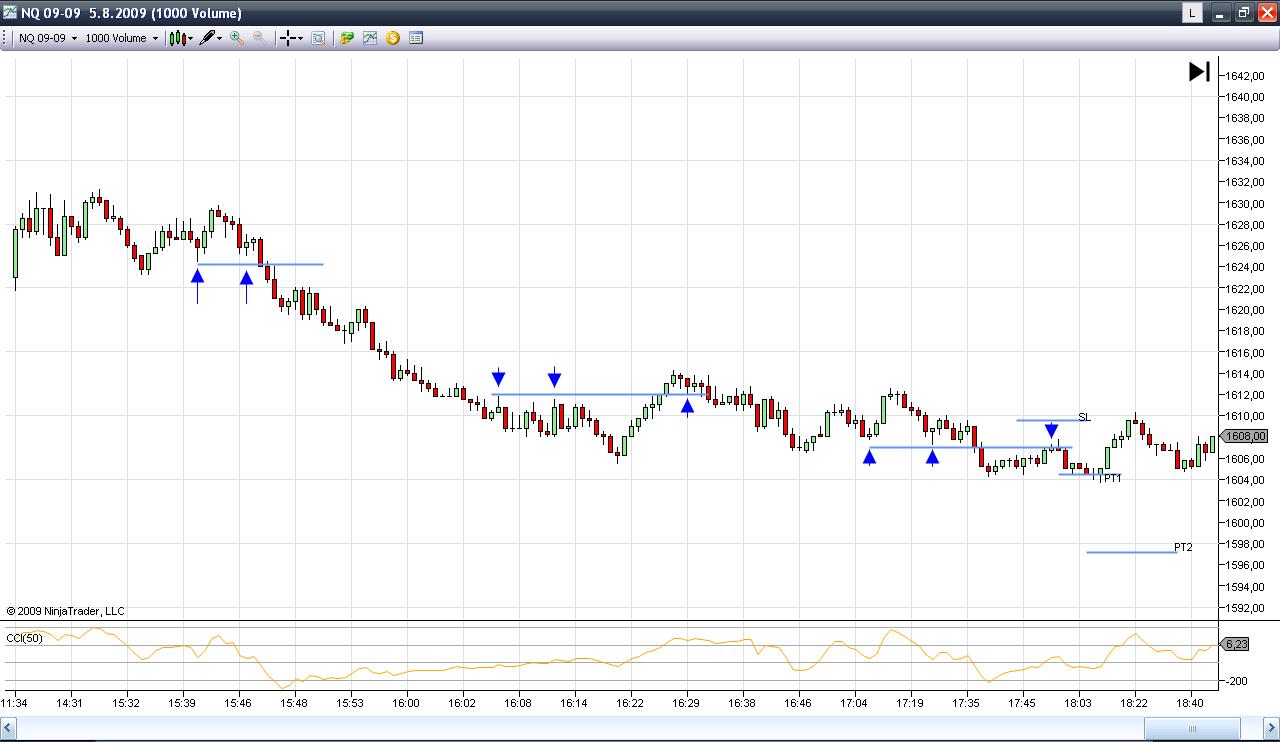Click the 1642,00 price axis label
The width and height of the screenshot is (1280, 742).
tap(1245, 76)
